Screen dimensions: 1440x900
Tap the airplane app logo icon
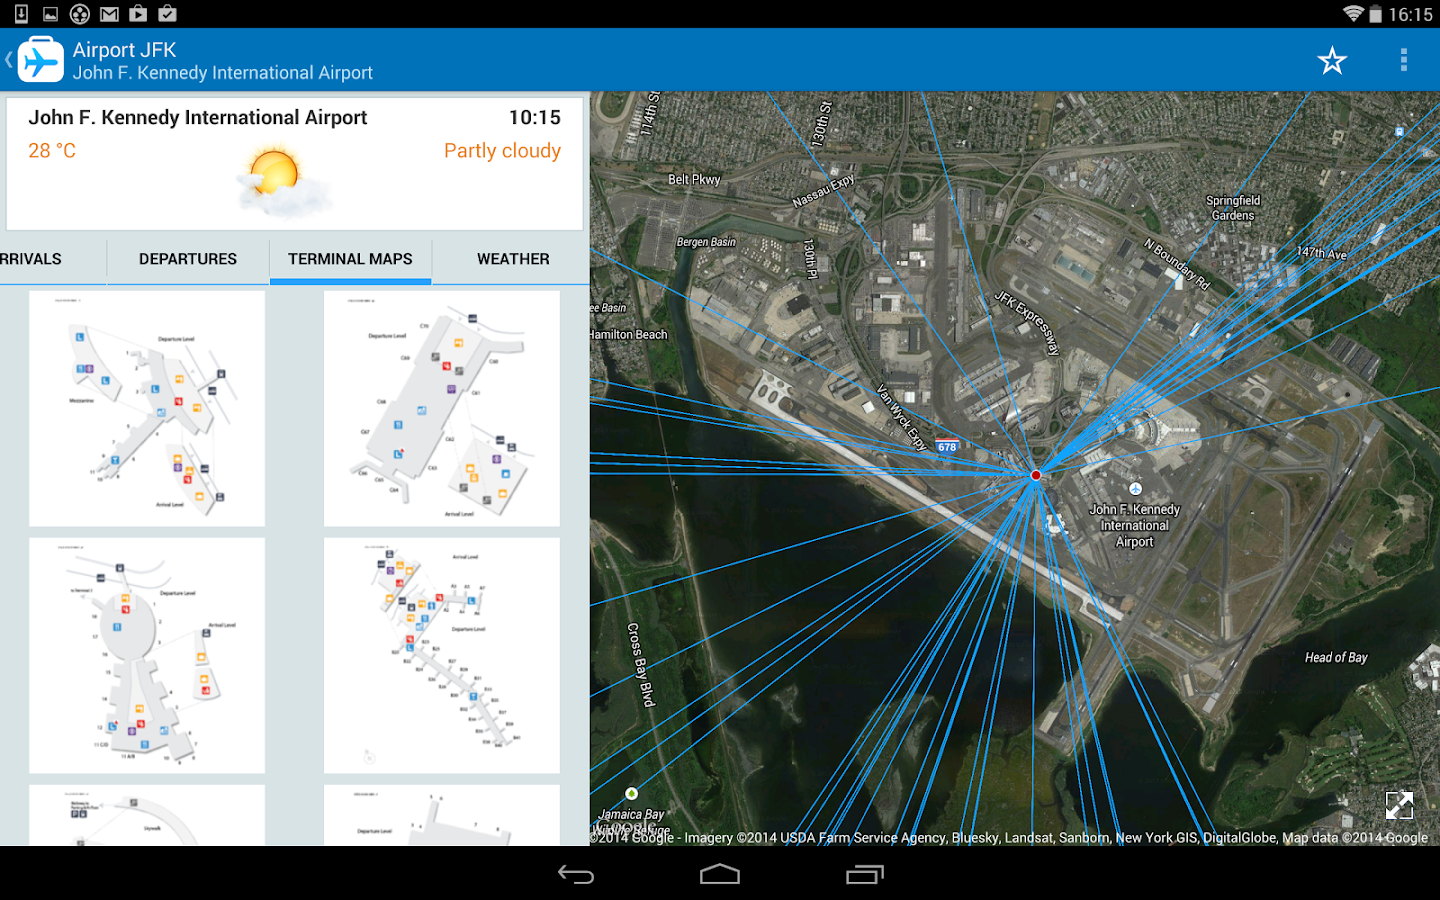click(x=40, y=58)
